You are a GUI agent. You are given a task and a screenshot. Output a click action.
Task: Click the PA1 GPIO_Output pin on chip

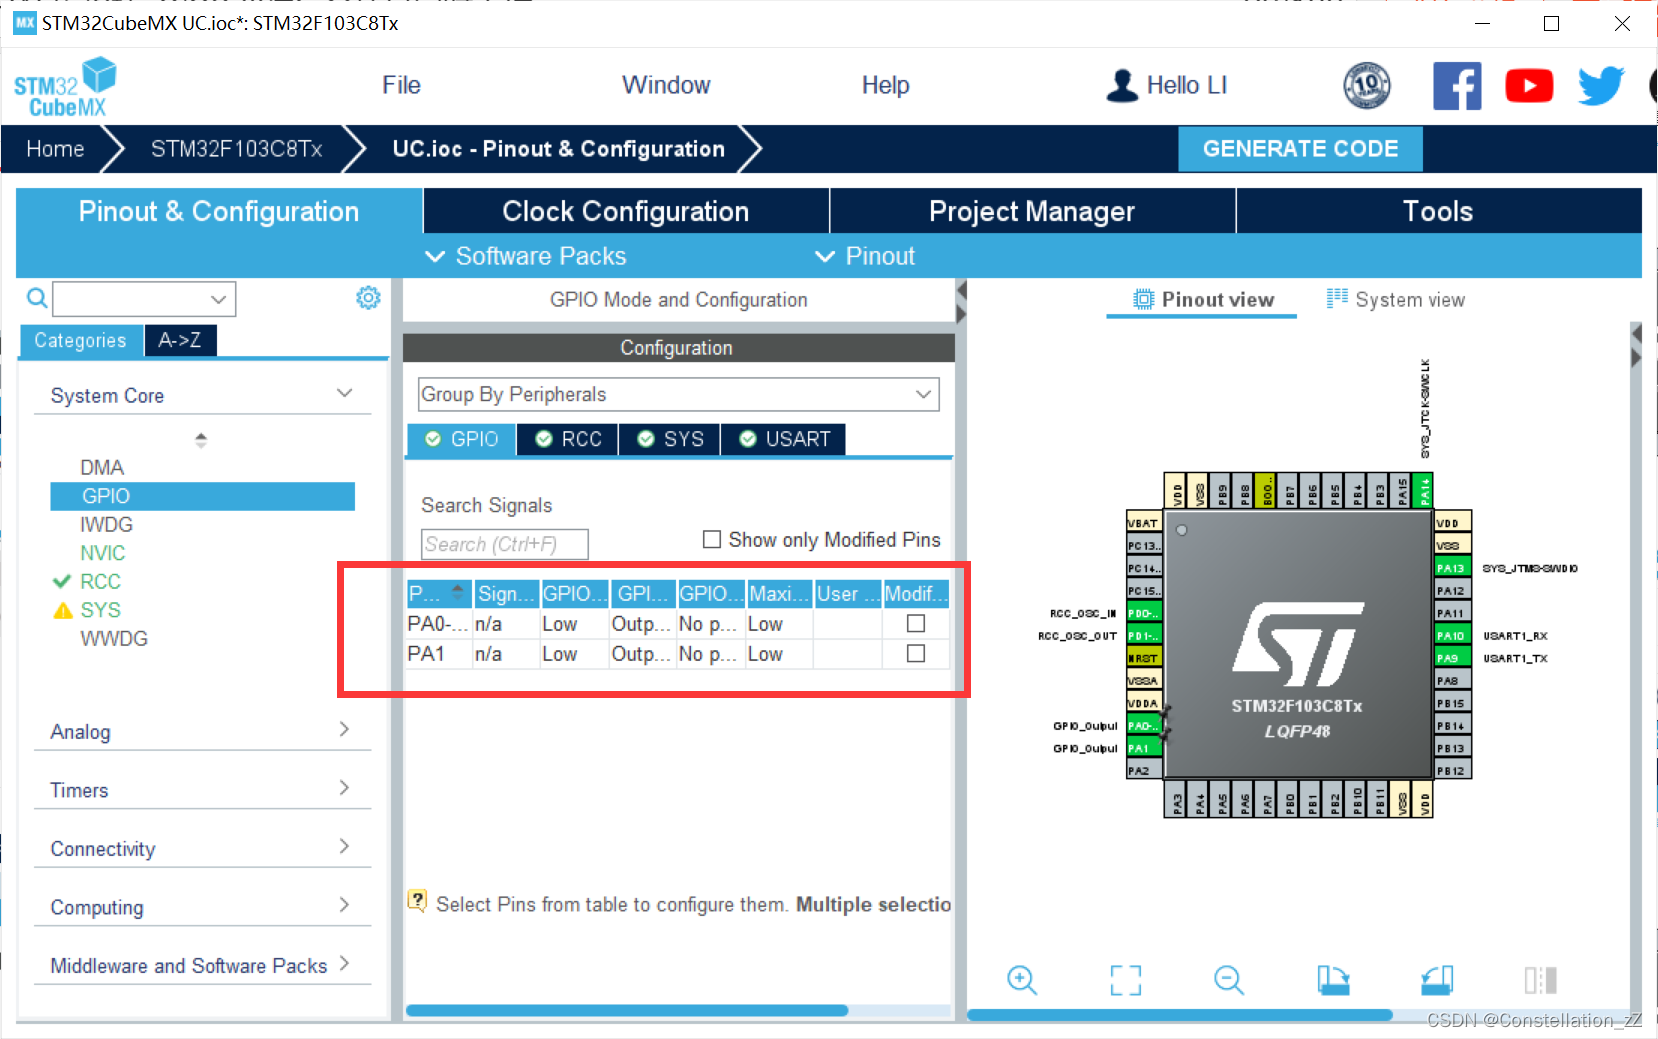tap(1144, 748)
